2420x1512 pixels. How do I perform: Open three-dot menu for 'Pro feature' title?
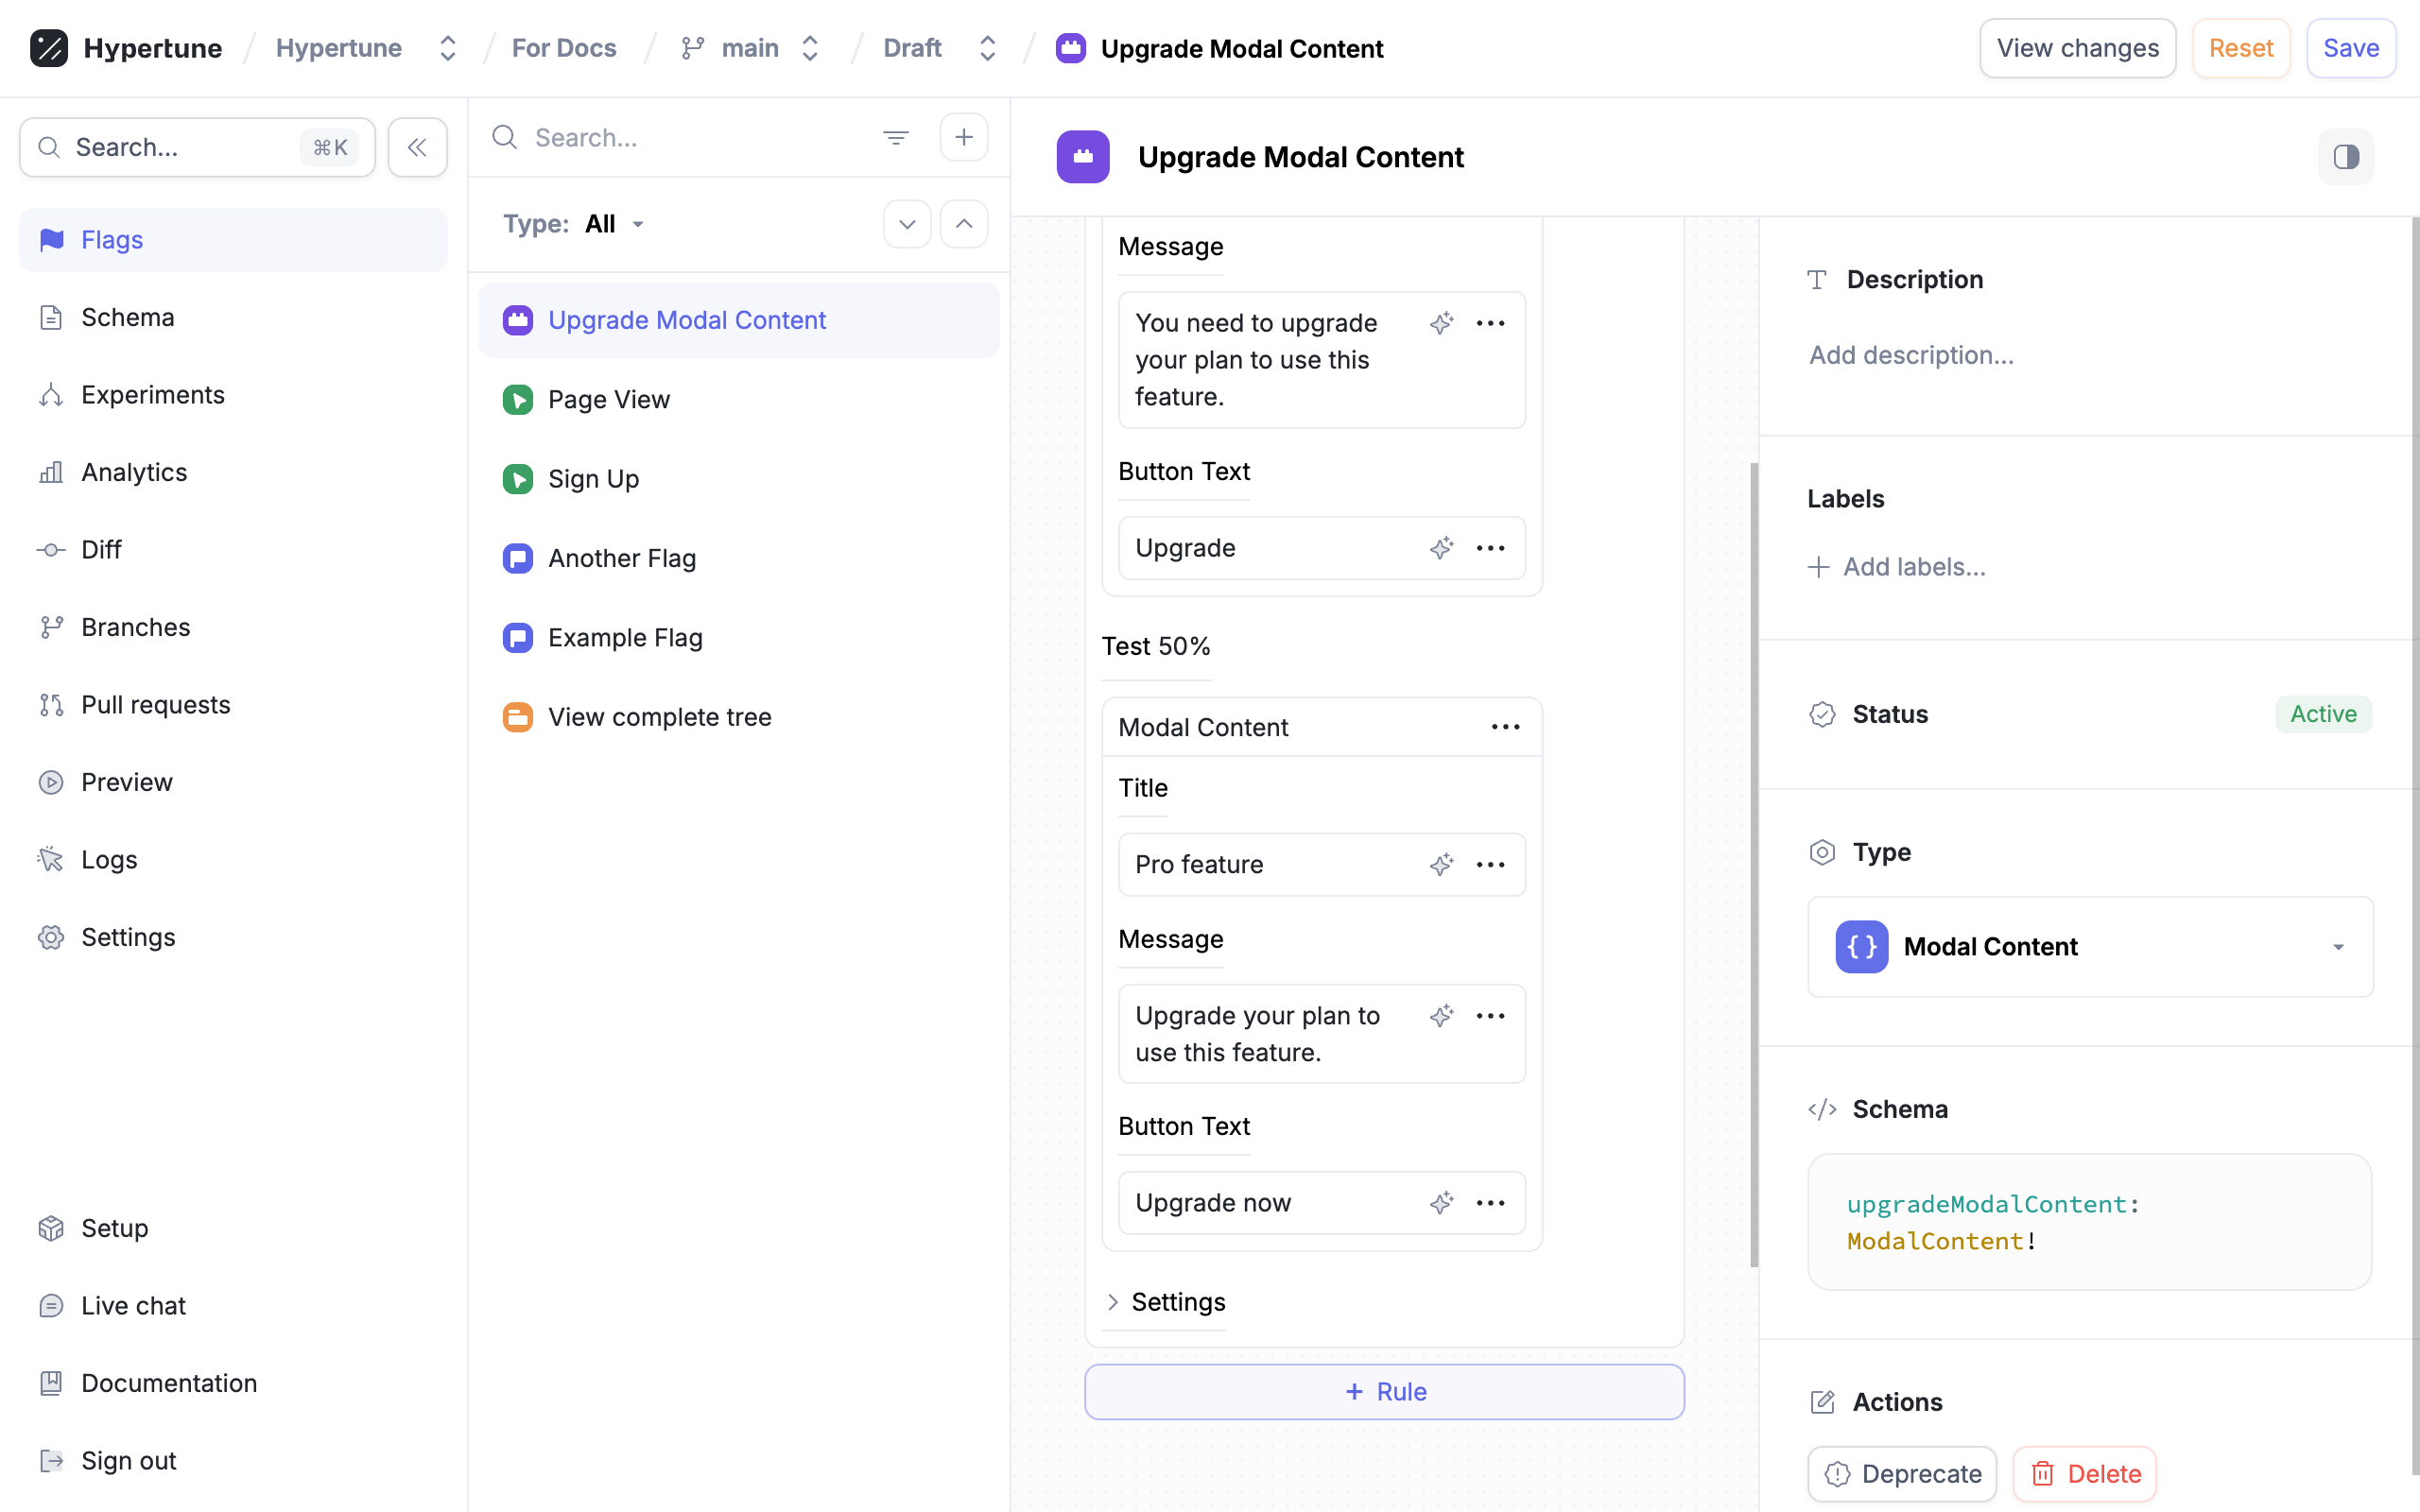[x=1490, y=864]
